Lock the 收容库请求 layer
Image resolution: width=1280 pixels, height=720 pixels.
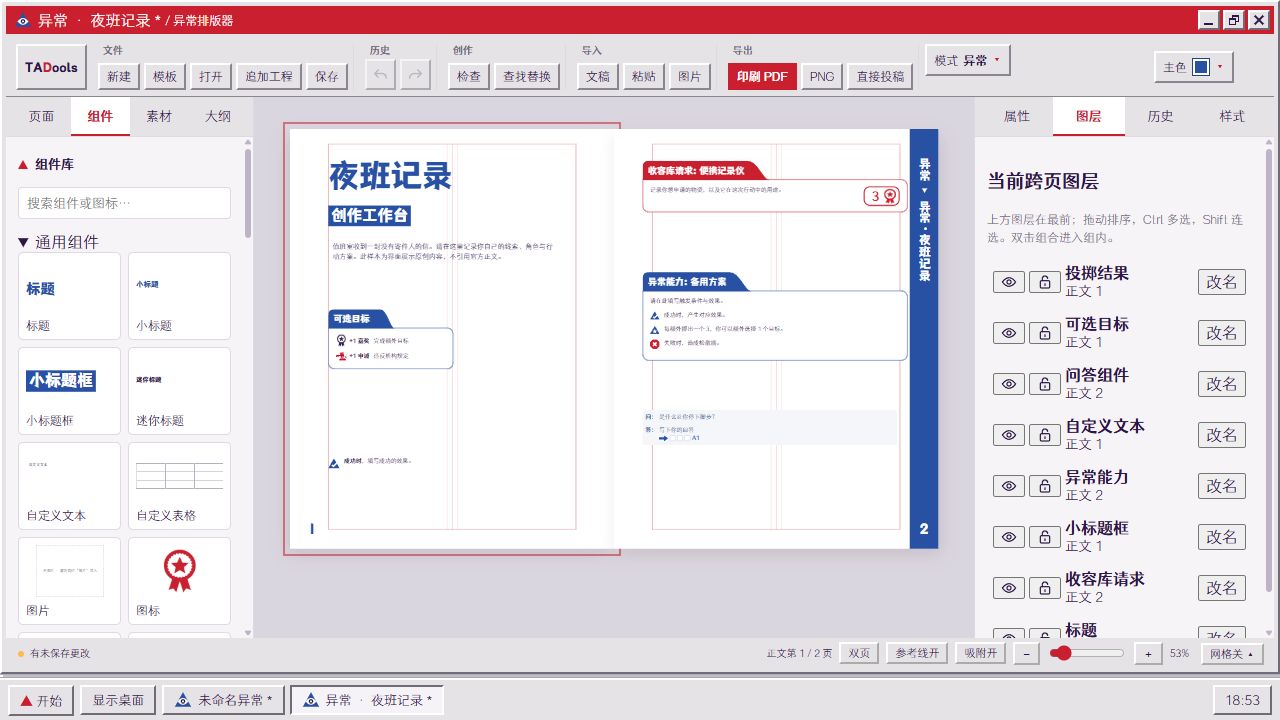tap(1045, 588)
